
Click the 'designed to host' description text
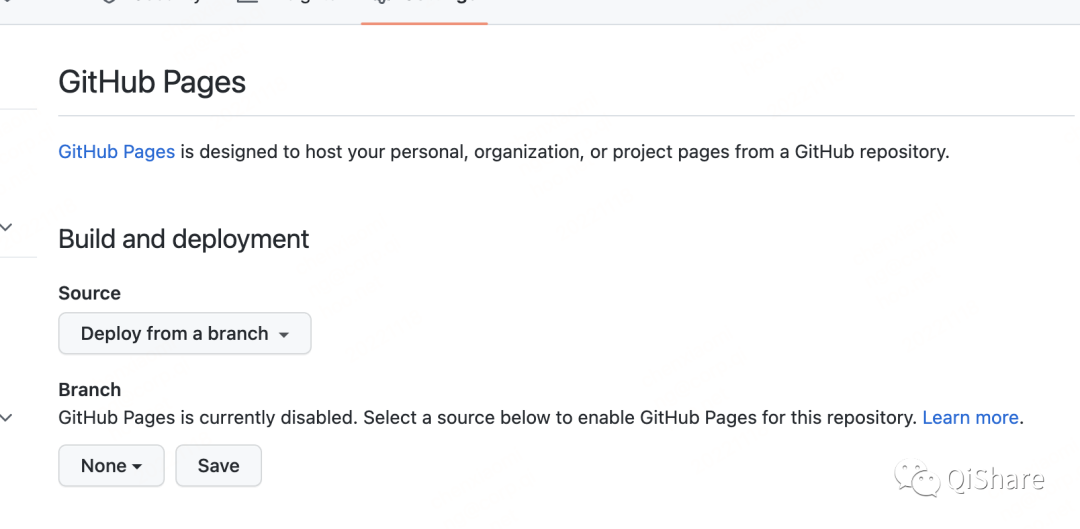pyautogui.click(x=560, y=152)
